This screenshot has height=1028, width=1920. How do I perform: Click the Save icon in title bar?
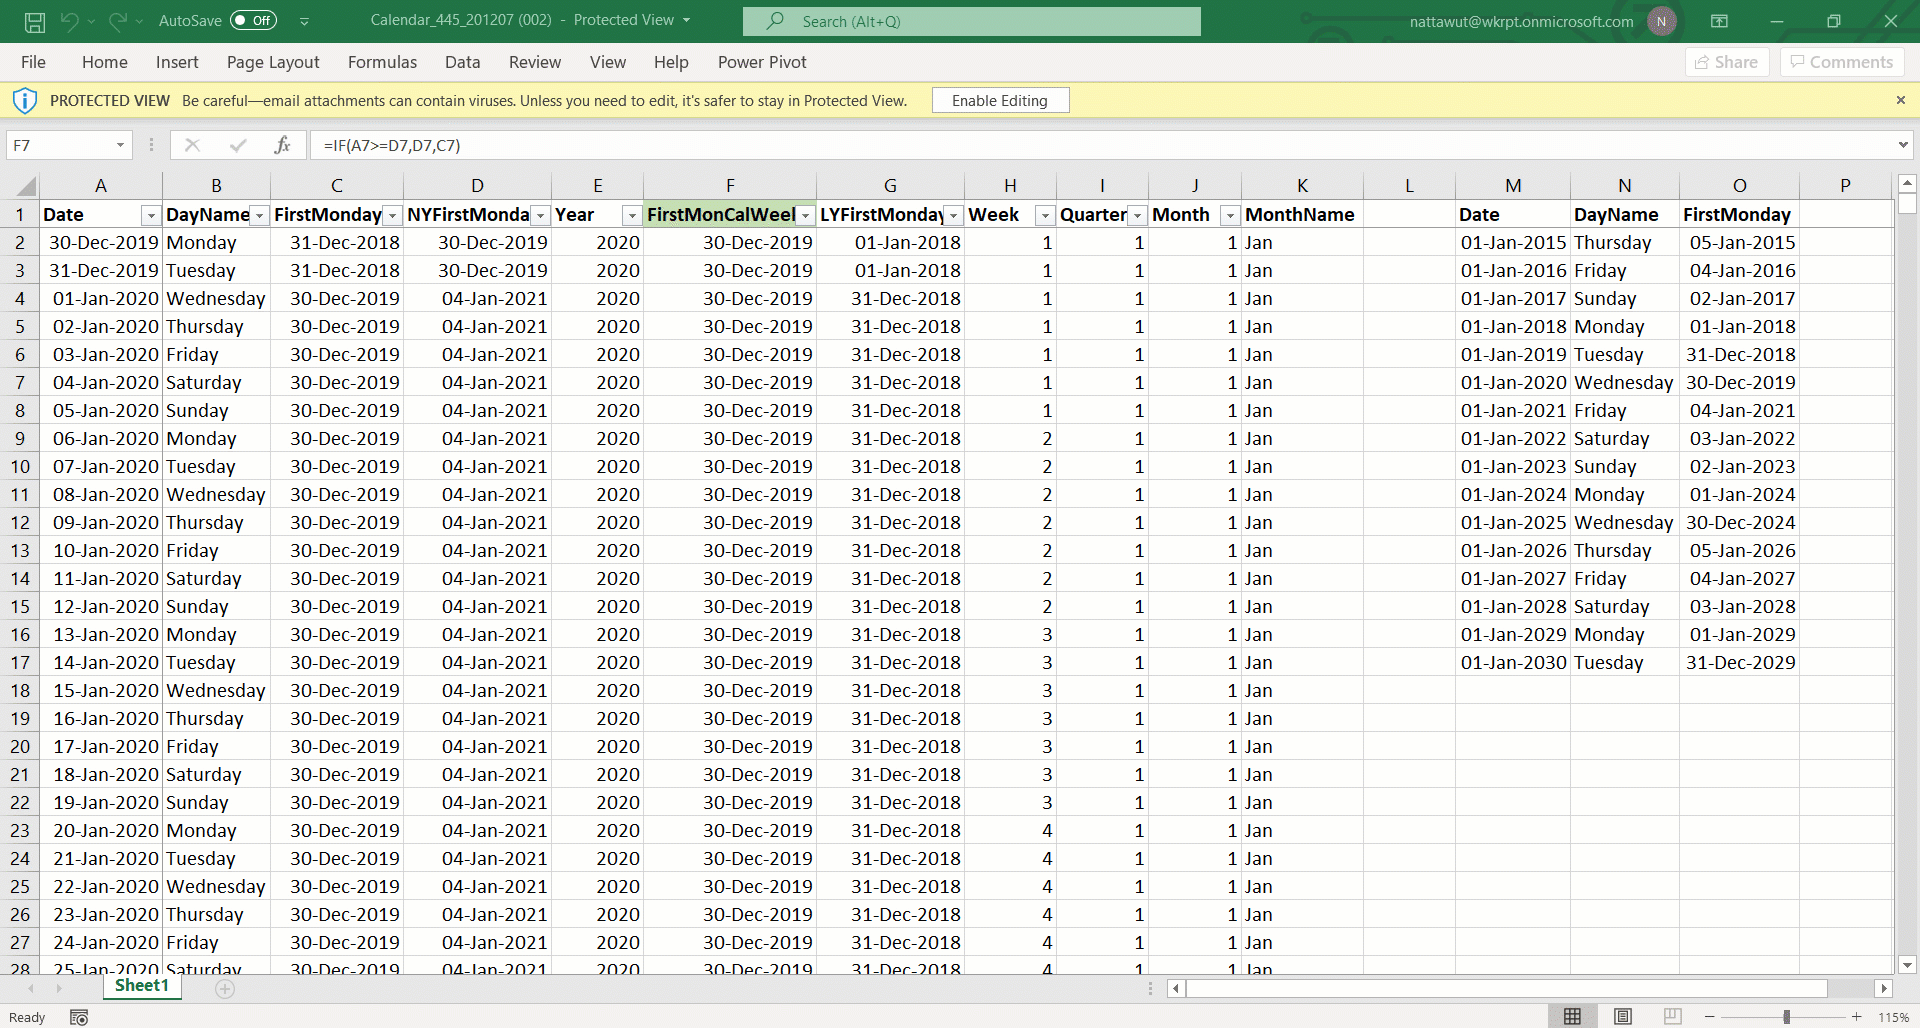35,21
